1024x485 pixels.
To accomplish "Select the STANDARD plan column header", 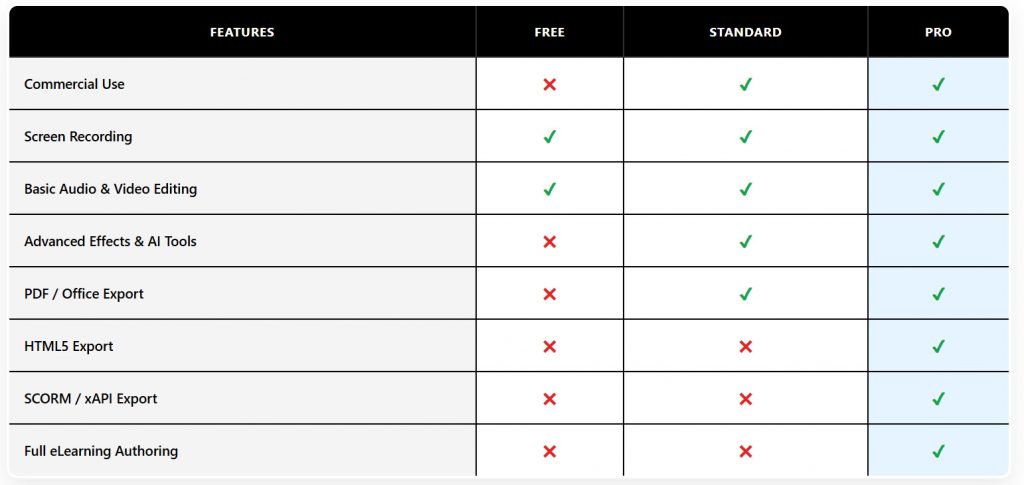I will (x=745, y=32).
